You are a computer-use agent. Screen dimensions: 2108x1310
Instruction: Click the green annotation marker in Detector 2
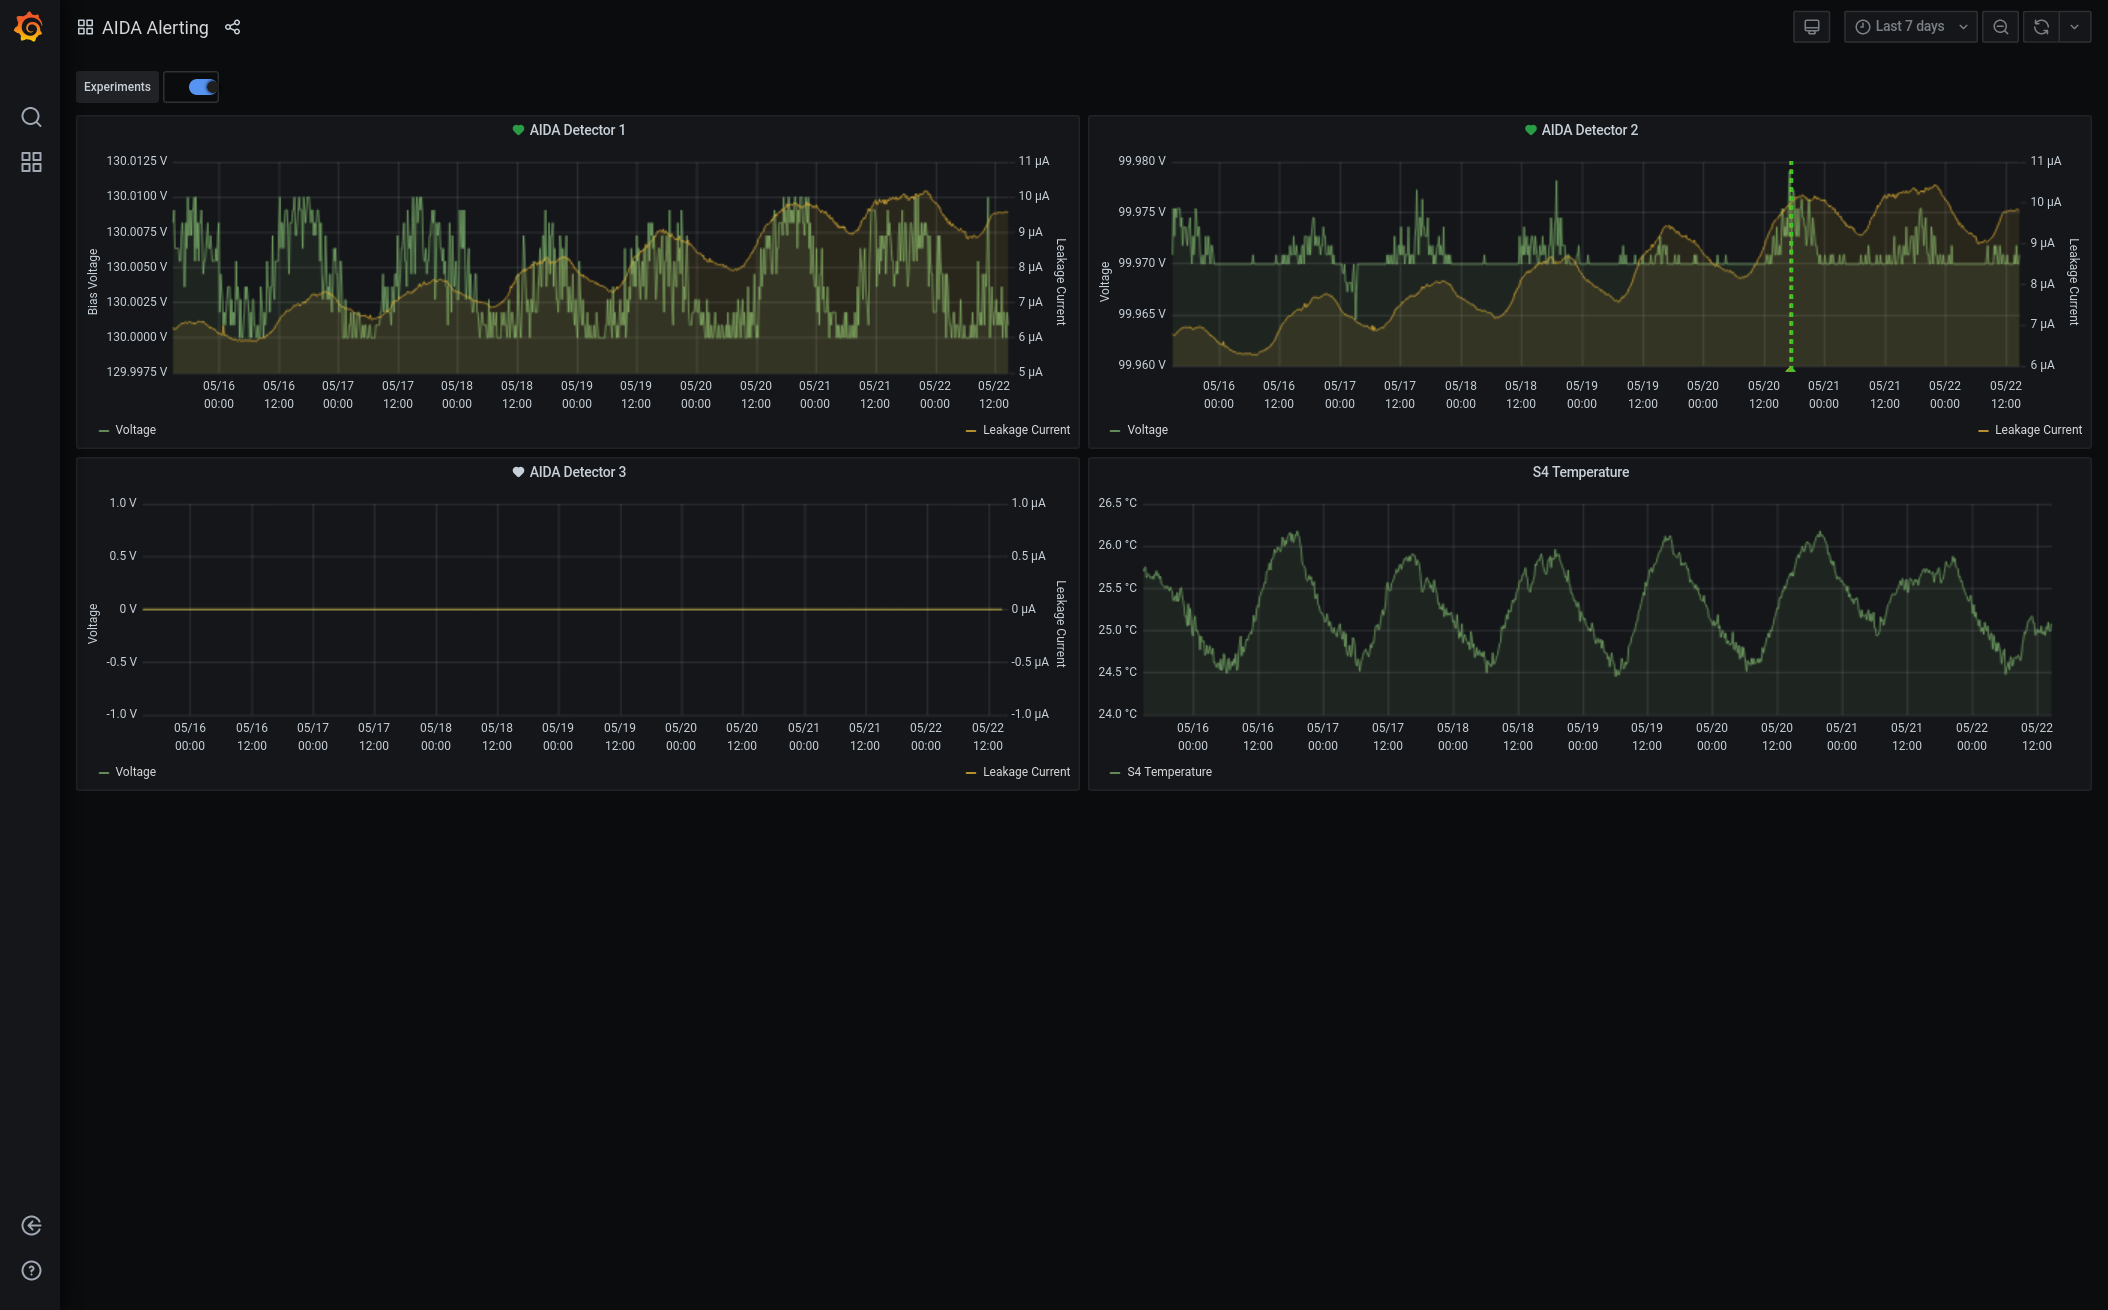tap(1791, 369)
